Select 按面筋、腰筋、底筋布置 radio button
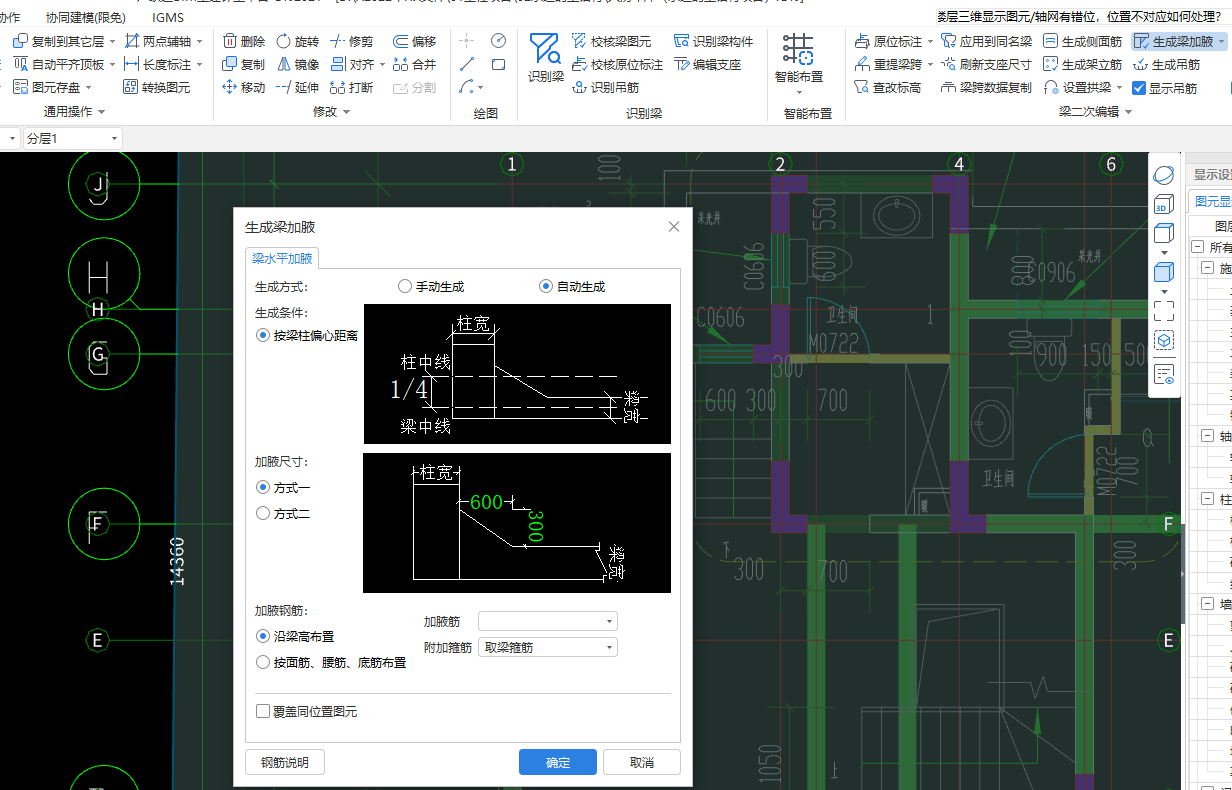Image resolution: width=1232 pixels, height=790 pixels. pos(263,662)
